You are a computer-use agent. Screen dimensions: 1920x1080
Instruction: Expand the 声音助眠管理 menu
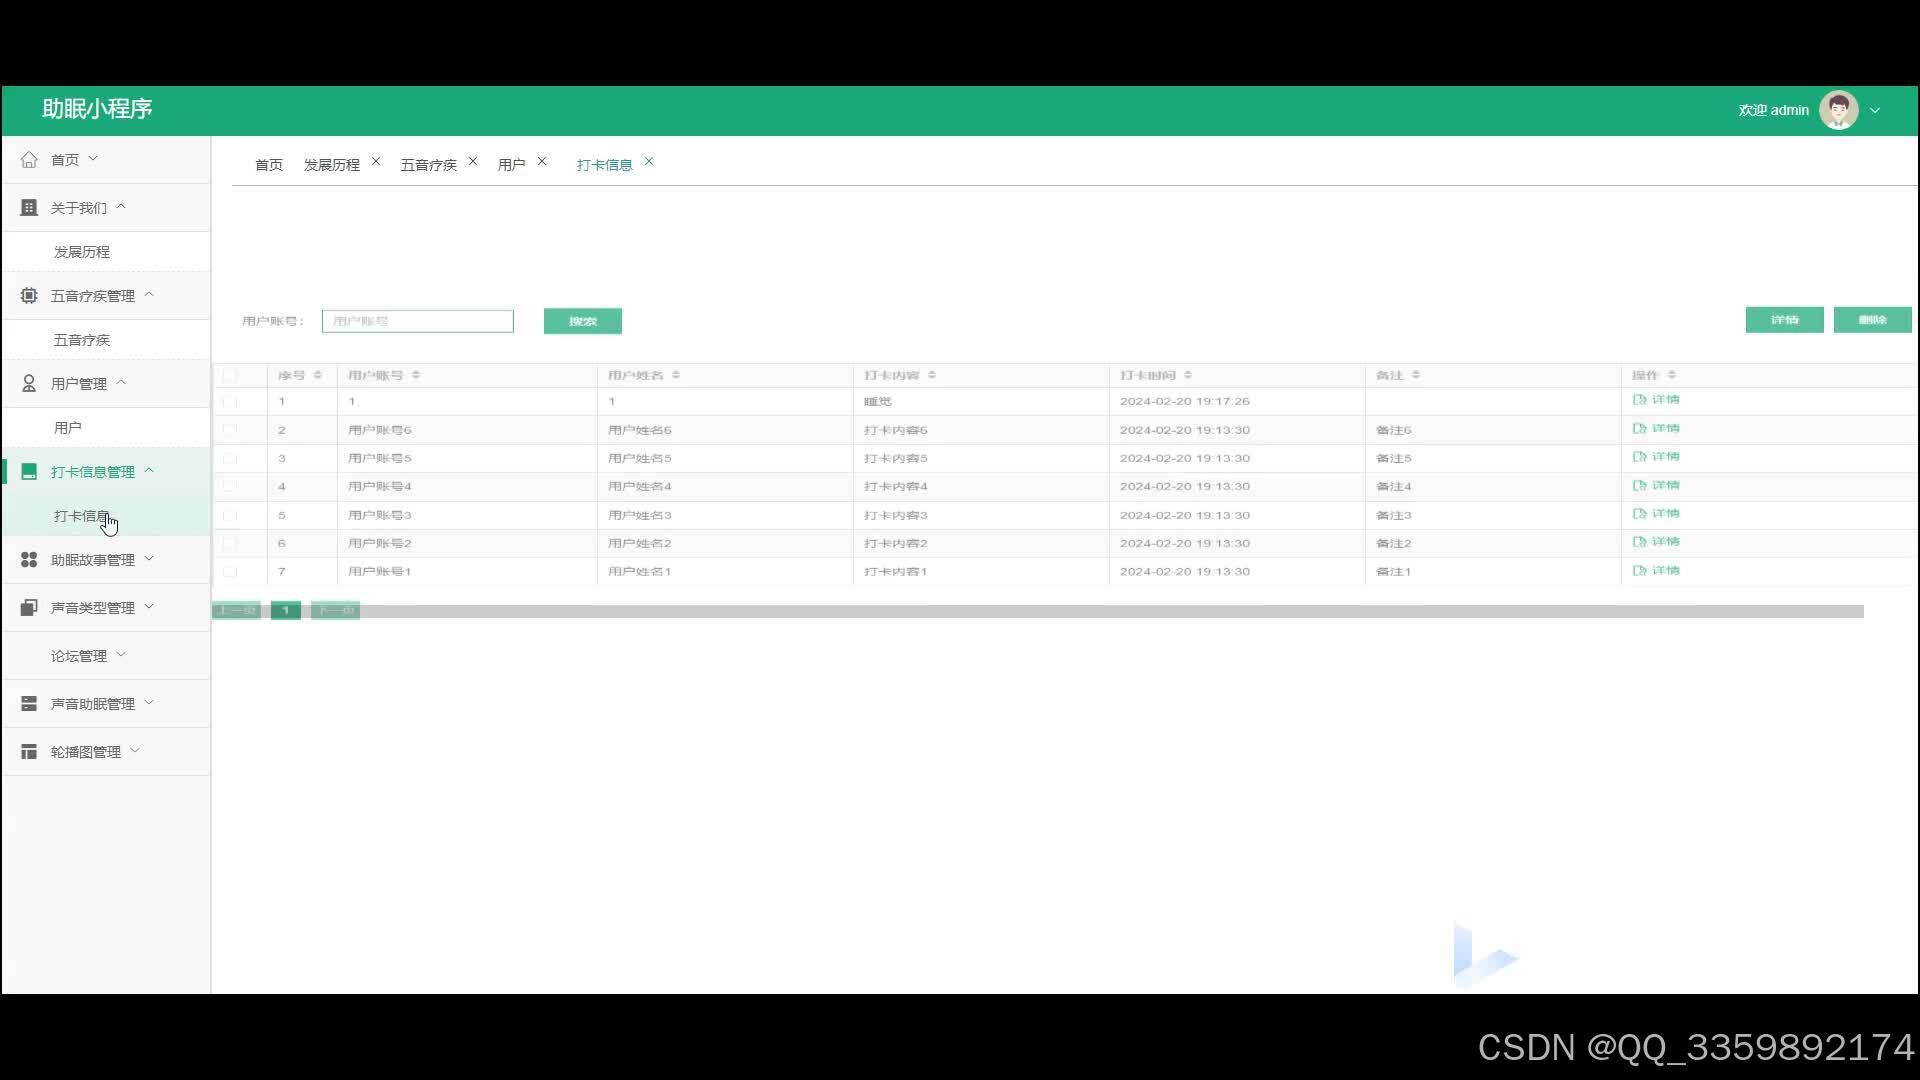pyautogui.click(x=149, y=702)
